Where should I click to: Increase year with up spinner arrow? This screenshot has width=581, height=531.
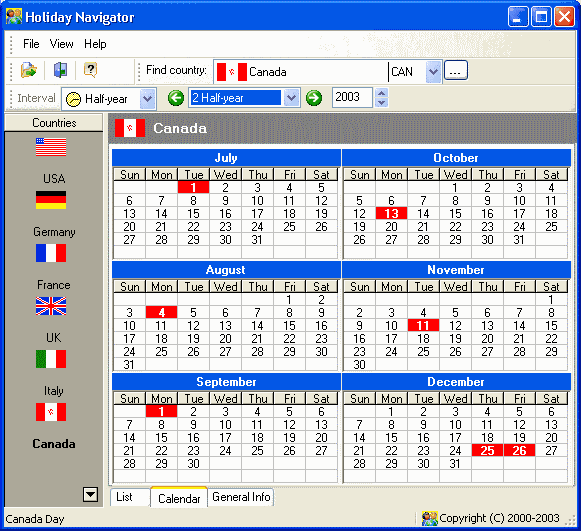(x=382, y=93)
